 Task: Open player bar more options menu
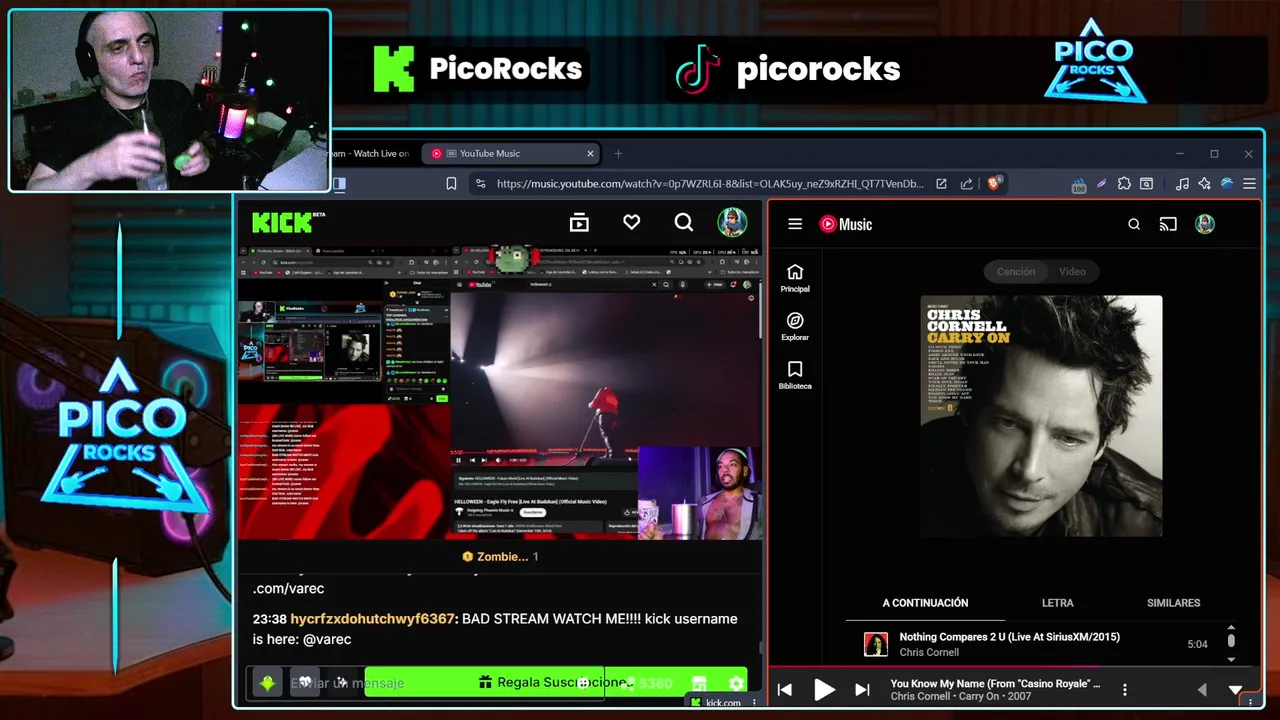point(1125,689)
